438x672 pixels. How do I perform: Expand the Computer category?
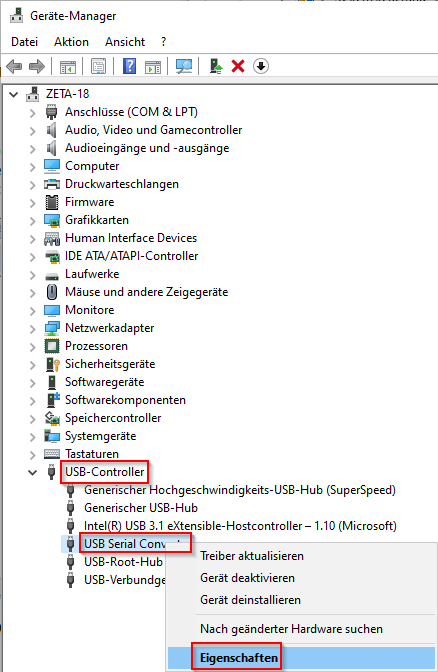(x=33, y=167)
